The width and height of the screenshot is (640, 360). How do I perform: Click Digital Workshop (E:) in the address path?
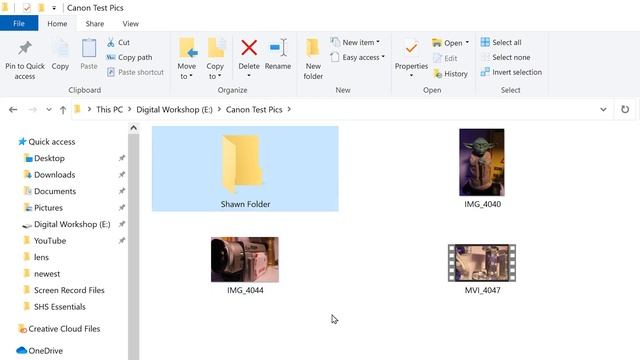[174, 109]
